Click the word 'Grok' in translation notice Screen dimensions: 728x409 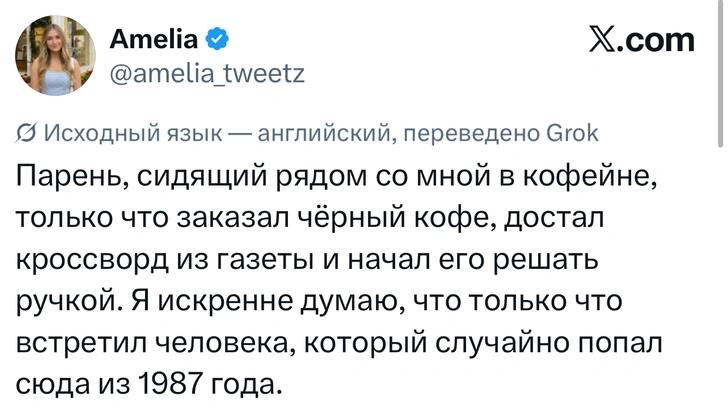click(573, 133)
